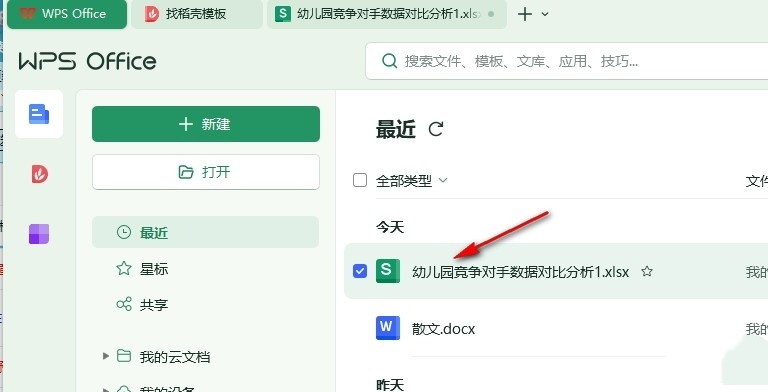Viewport: 768px width, 392px height.
Task: Open file 散文.docx
Action: 443,328
